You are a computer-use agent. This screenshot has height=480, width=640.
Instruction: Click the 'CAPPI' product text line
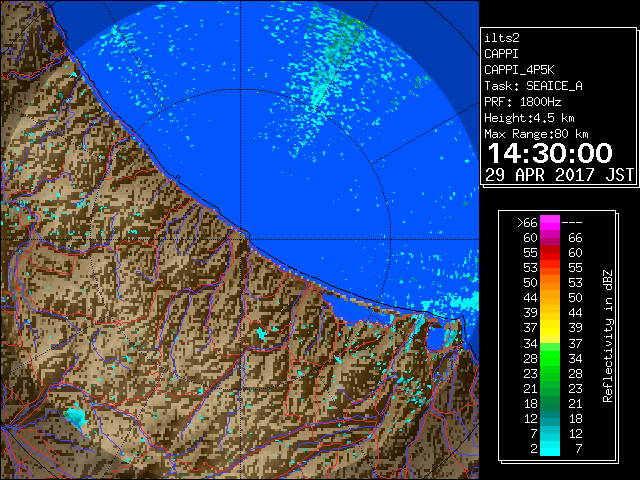click(501, 54)
